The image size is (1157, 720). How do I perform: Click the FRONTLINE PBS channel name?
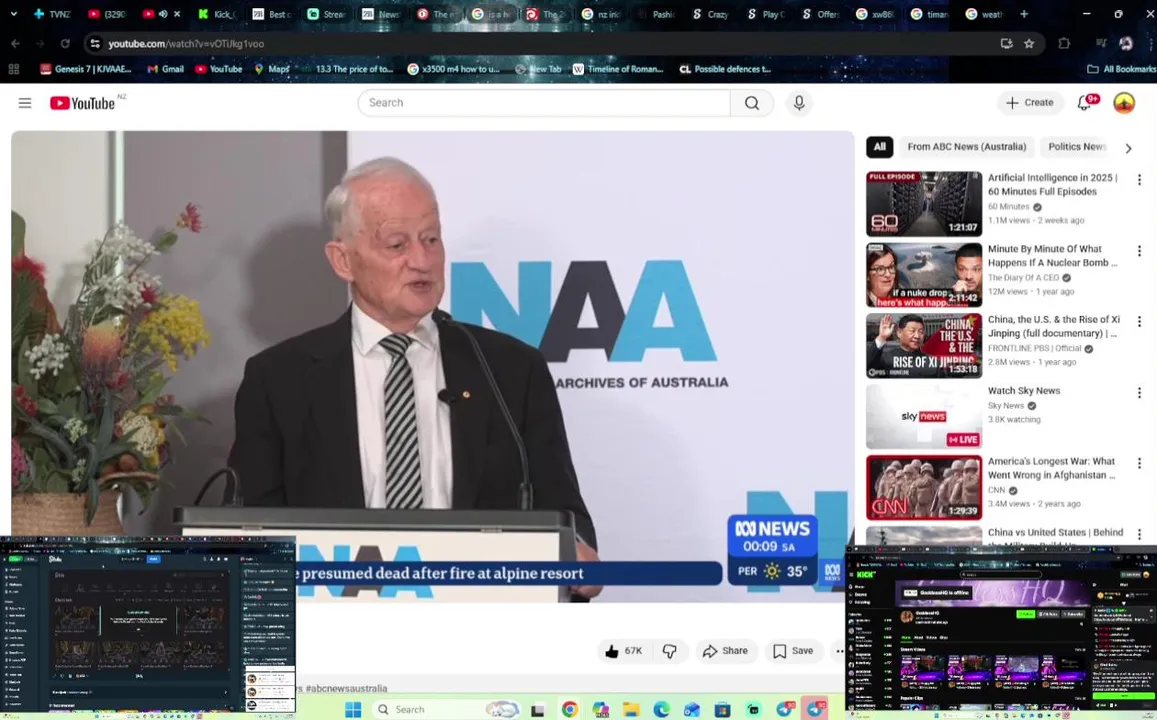pyautogui.click(x=1035, y=348)
